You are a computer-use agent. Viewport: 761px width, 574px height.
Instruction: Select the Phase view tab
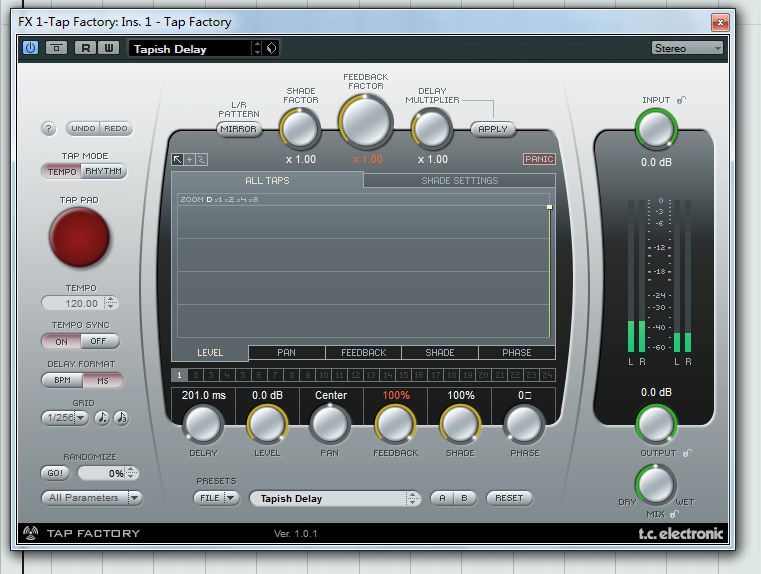[x=517, y=353]
